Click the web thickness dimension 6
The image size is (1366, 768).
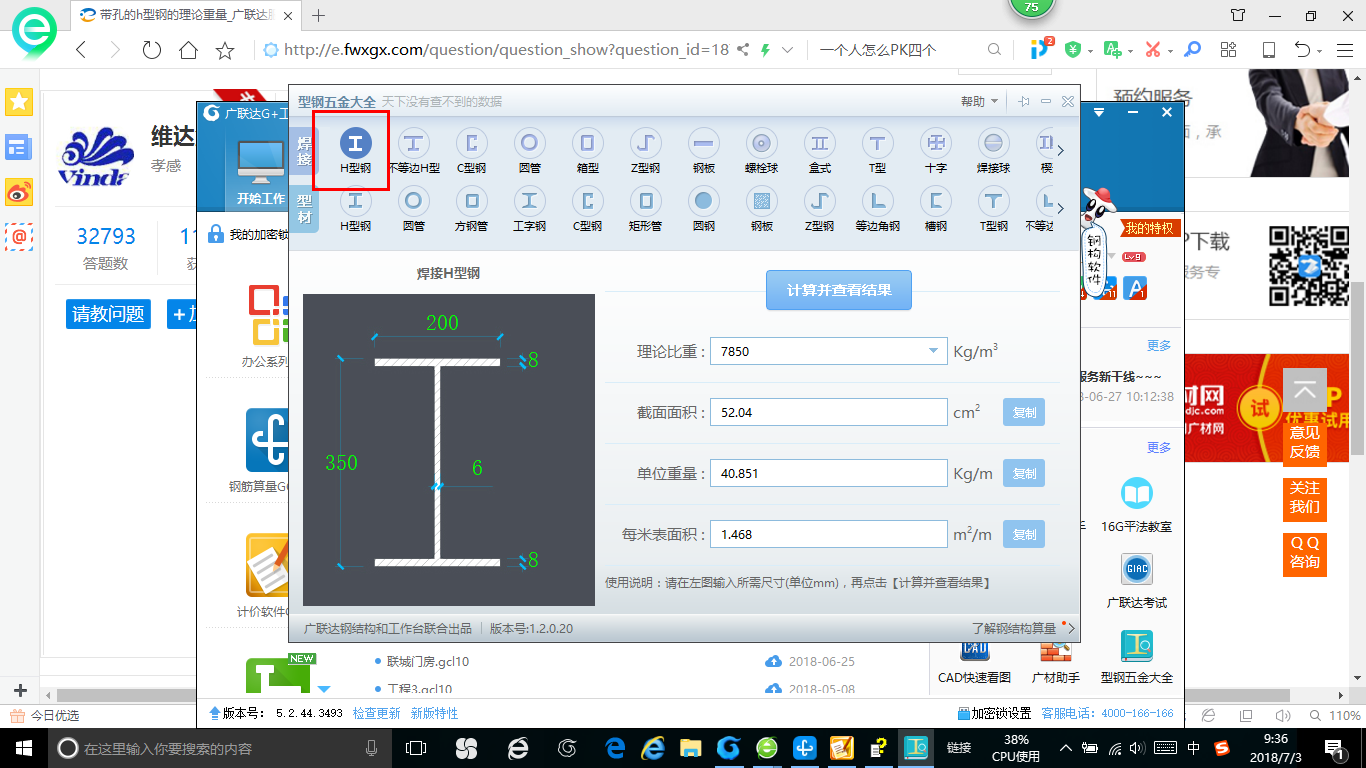(477, 467)
